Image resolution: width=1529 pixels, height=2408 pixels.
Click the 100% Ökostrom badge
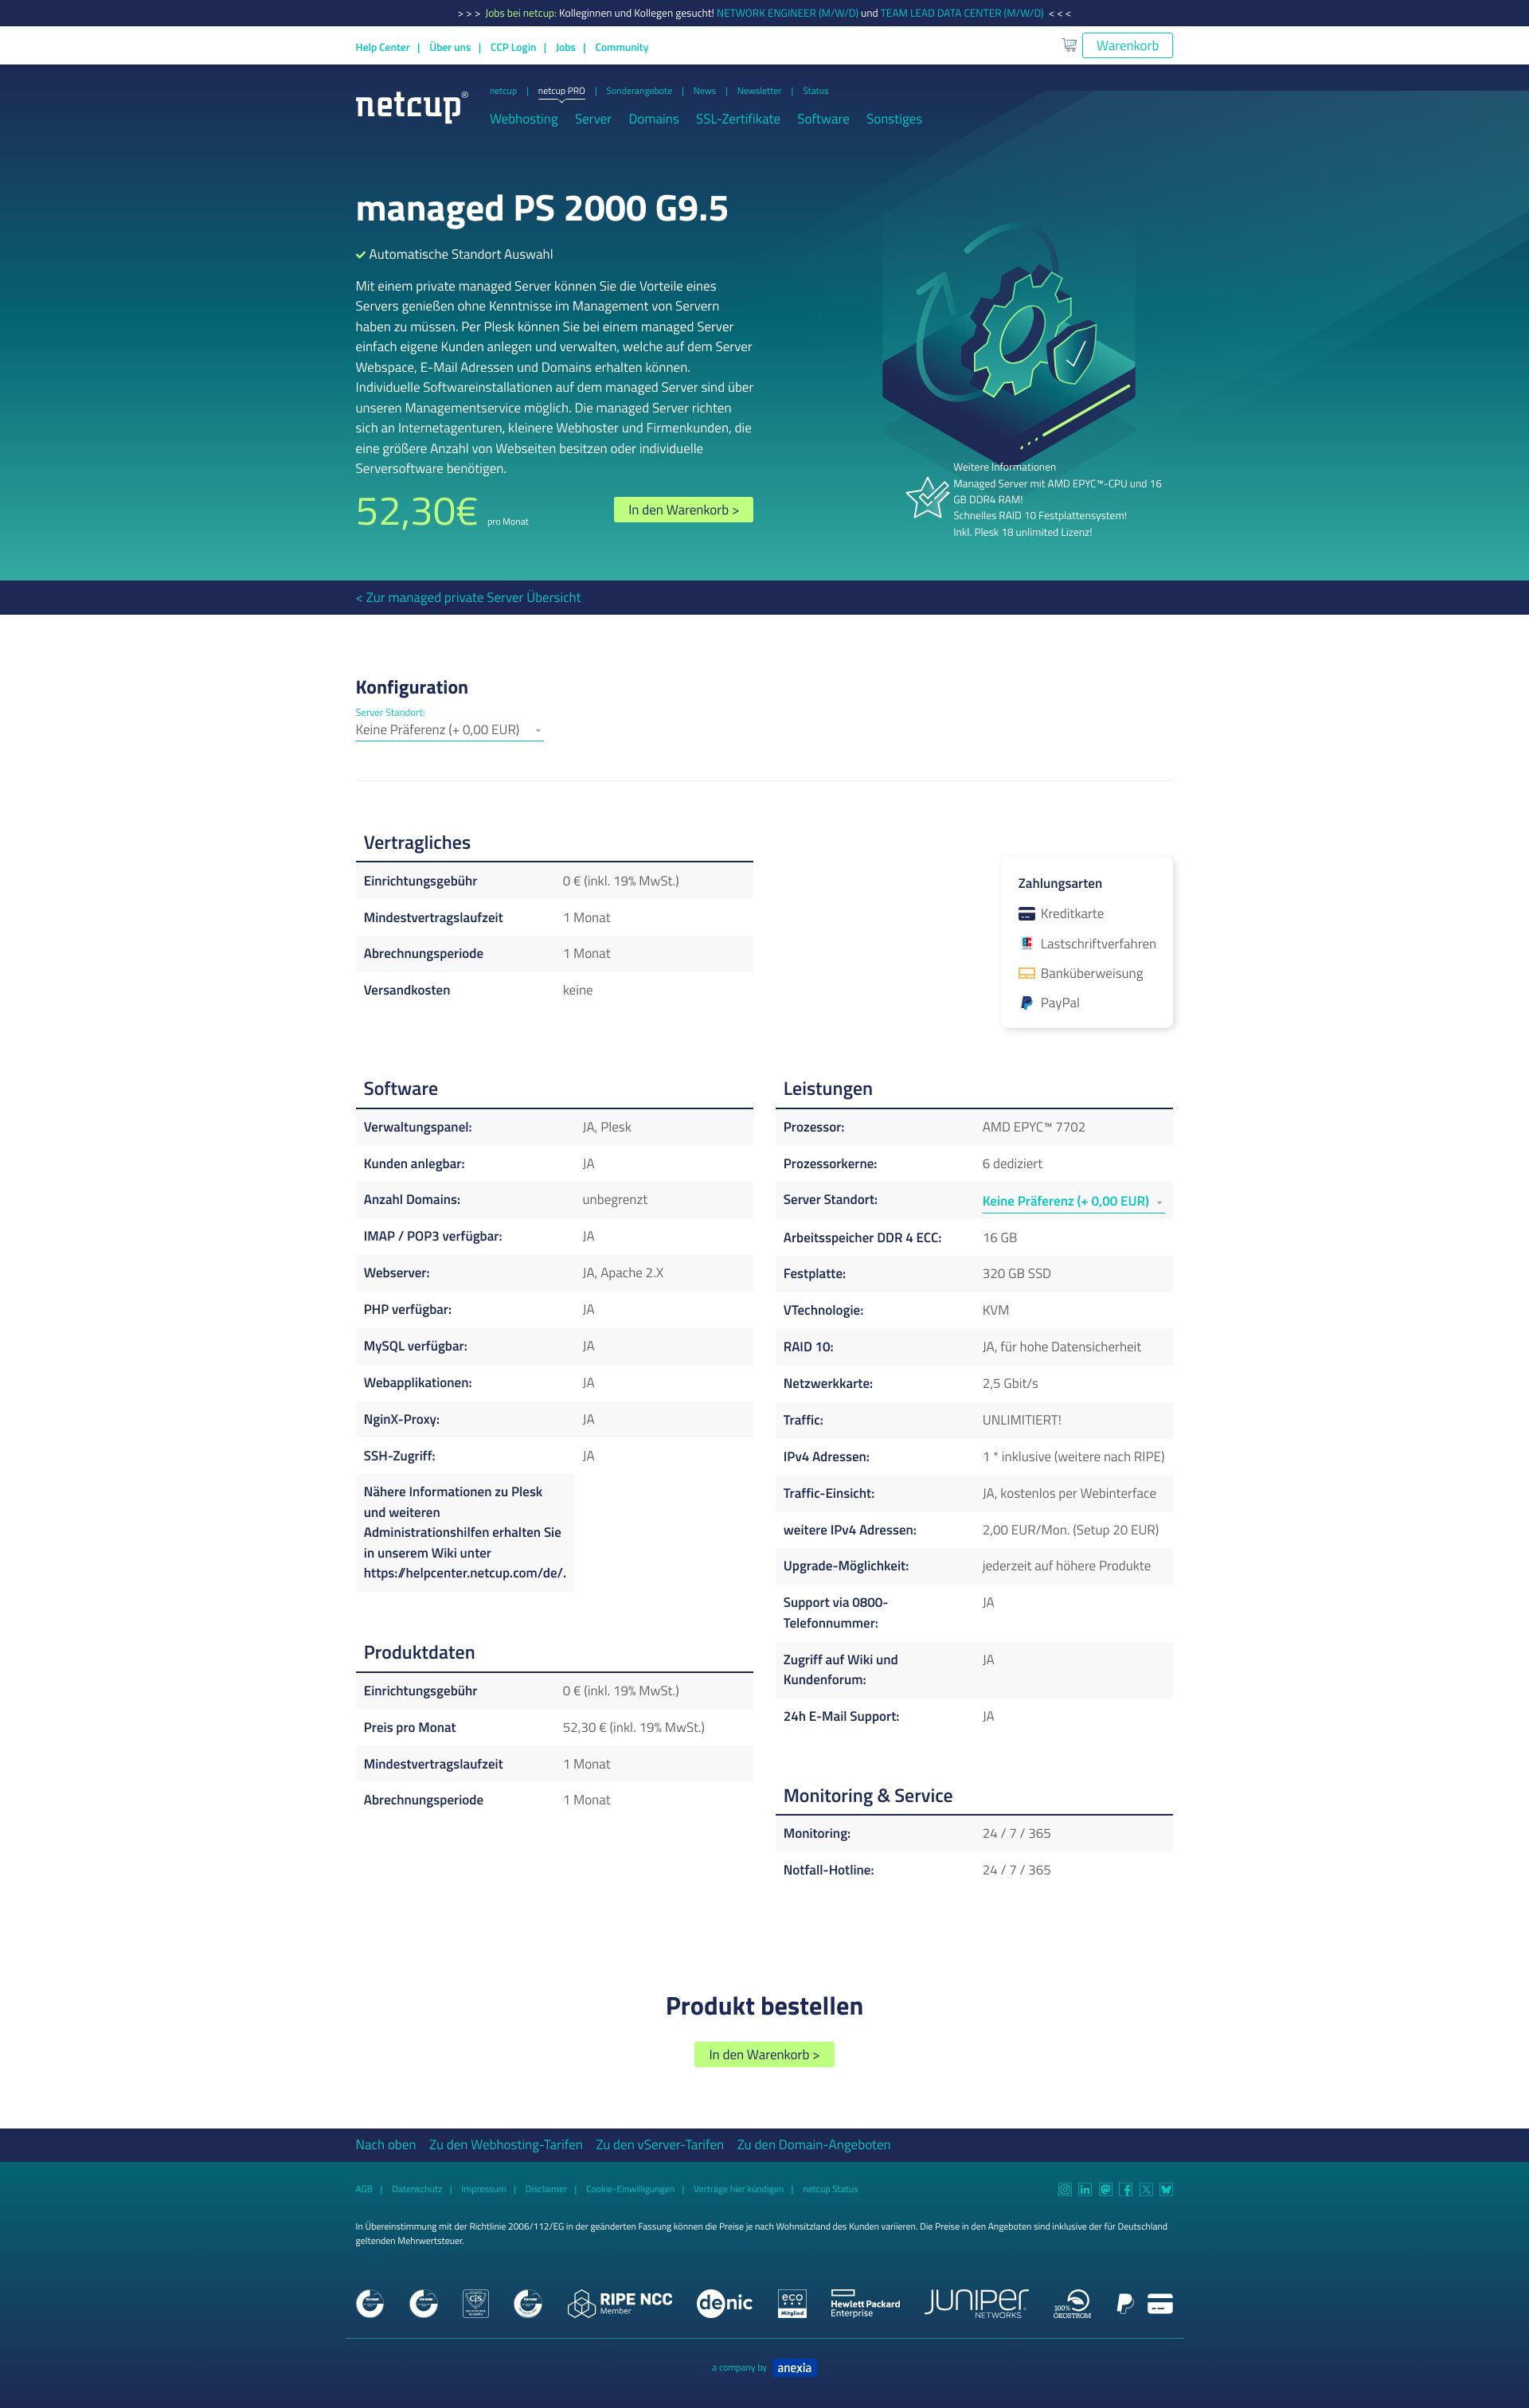click(x=1072, y=2304)
